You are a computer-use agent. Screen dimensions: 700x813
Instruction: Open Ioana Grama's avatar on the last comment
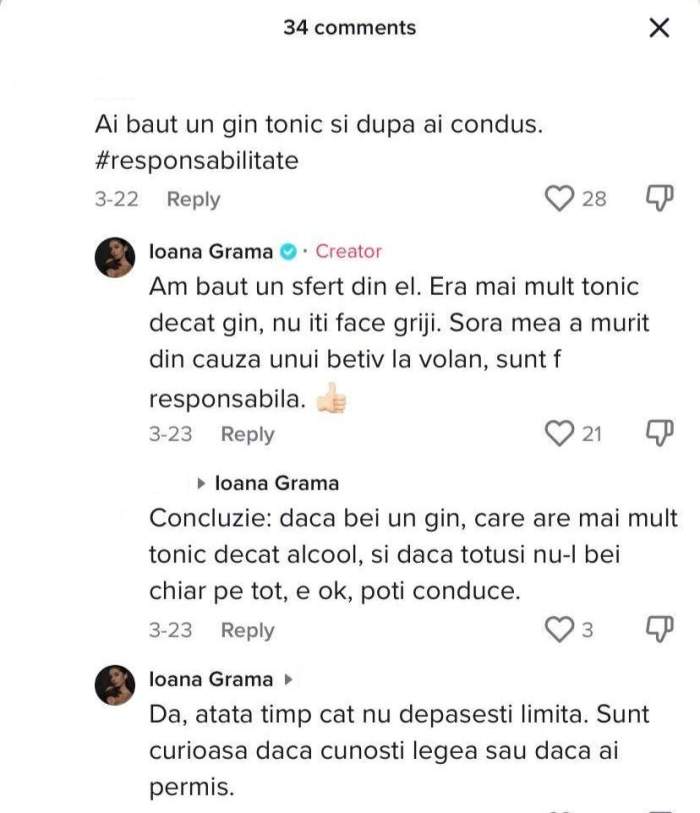click(x=115, y=686)
